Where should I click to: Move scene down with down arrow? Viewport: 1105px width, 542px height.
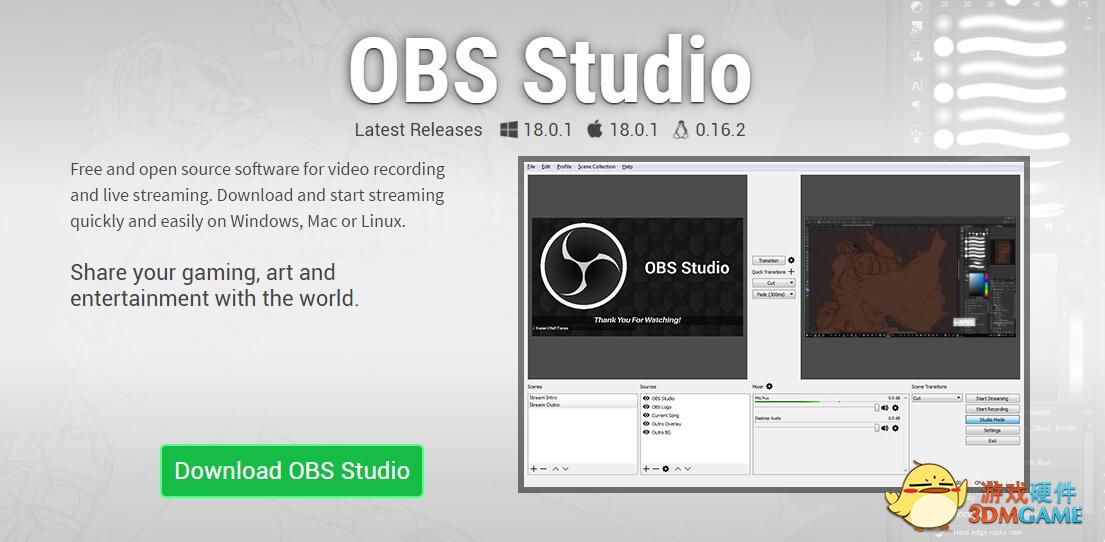565,469
